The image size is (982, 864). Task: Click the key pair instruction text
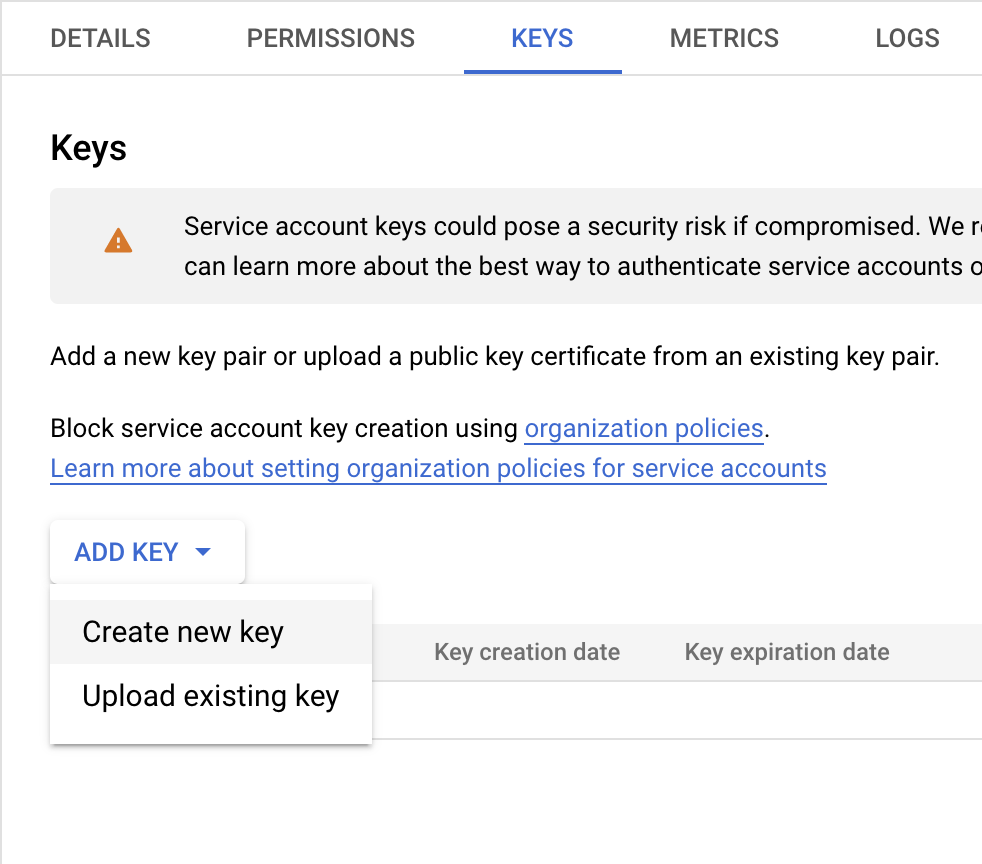[494, 356]
